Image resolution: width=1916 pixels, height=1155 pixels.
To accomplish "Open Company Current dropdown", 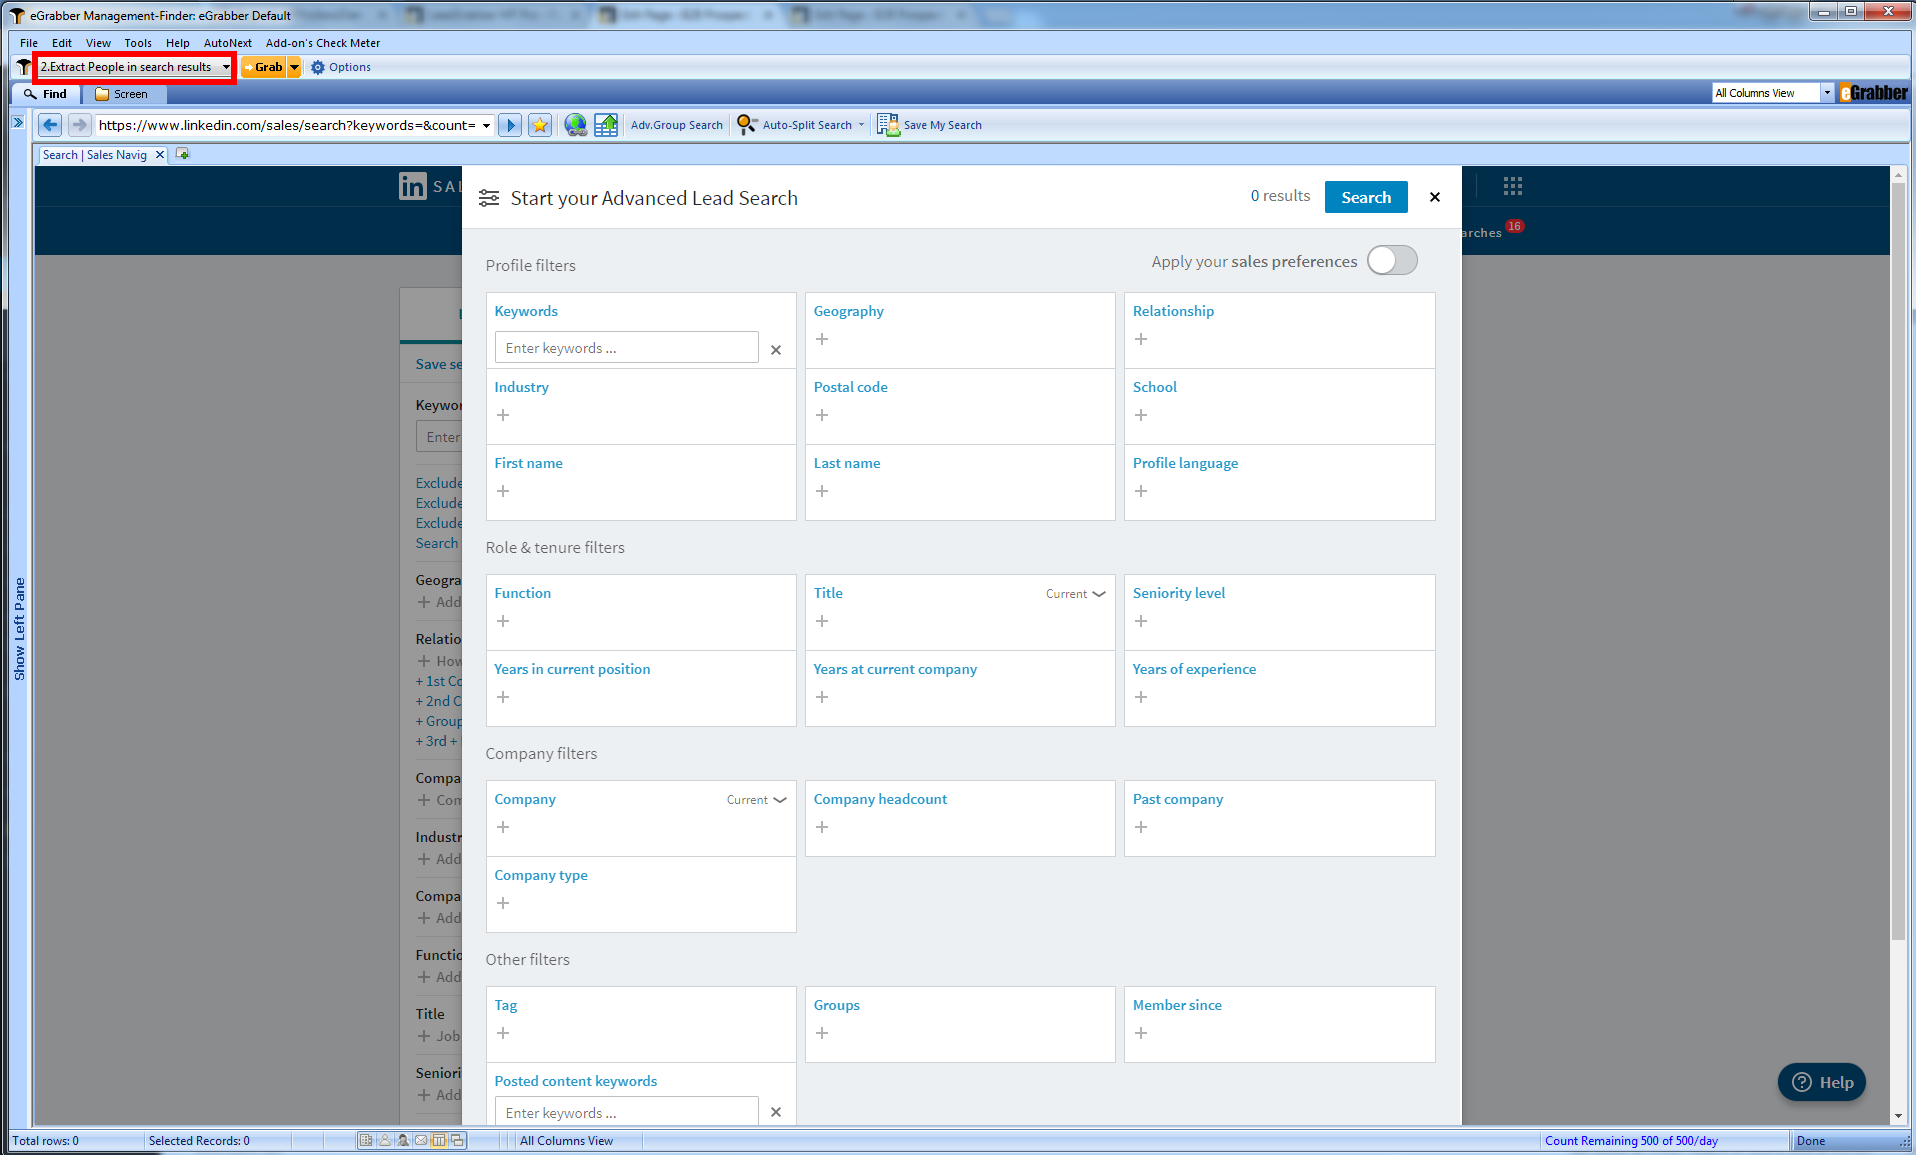I will (x=756, y=800).
